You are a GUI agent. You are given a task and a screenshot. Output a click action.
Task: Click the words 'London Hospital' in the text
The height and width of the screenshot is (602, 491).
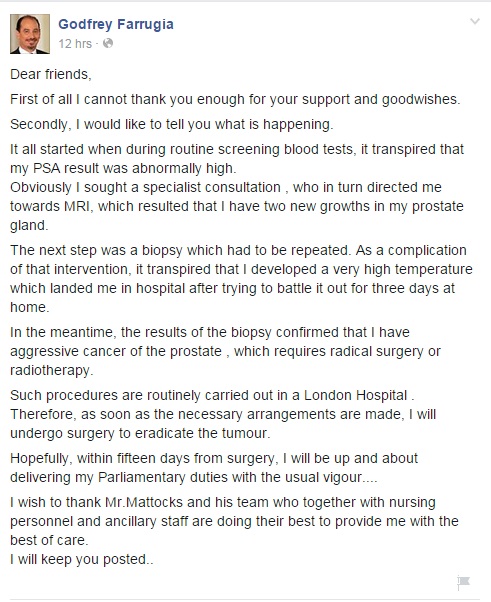pyautogui.click(x=355, y=395)
